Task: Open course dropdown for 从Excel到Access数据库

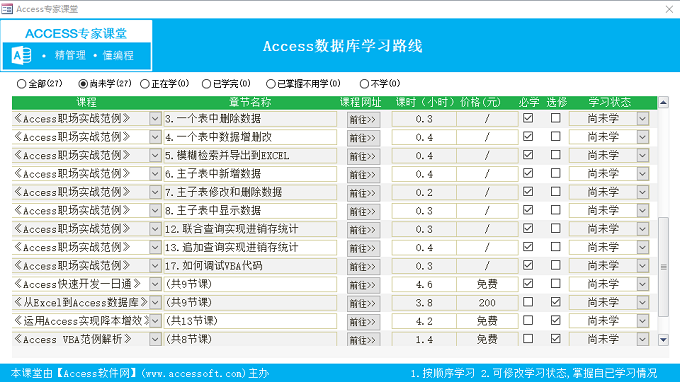Action: point(155,302)
